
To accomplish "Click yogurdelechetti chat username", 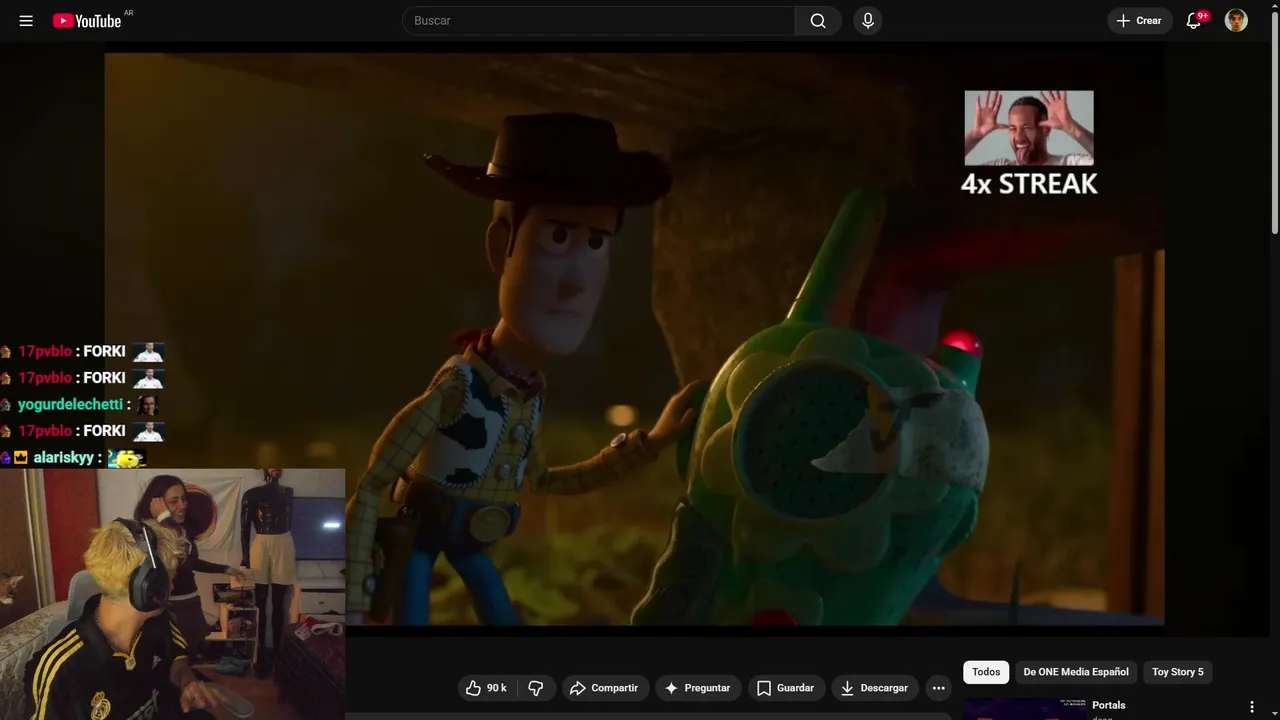I will pyautogui.click(x=70, y=404).
